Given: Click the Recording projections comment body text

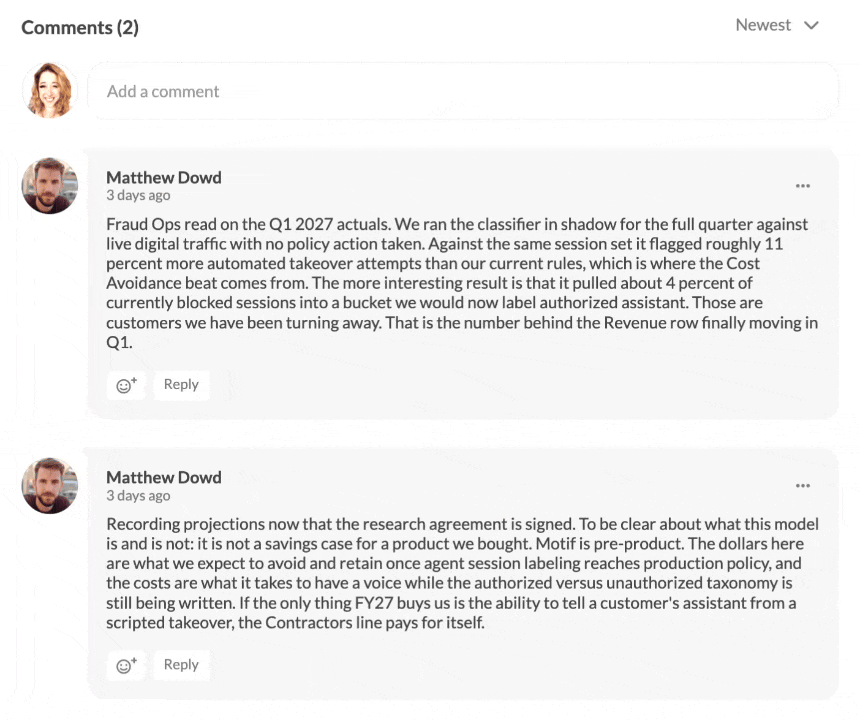Looking at the screenshot, I should click(462, 573).
